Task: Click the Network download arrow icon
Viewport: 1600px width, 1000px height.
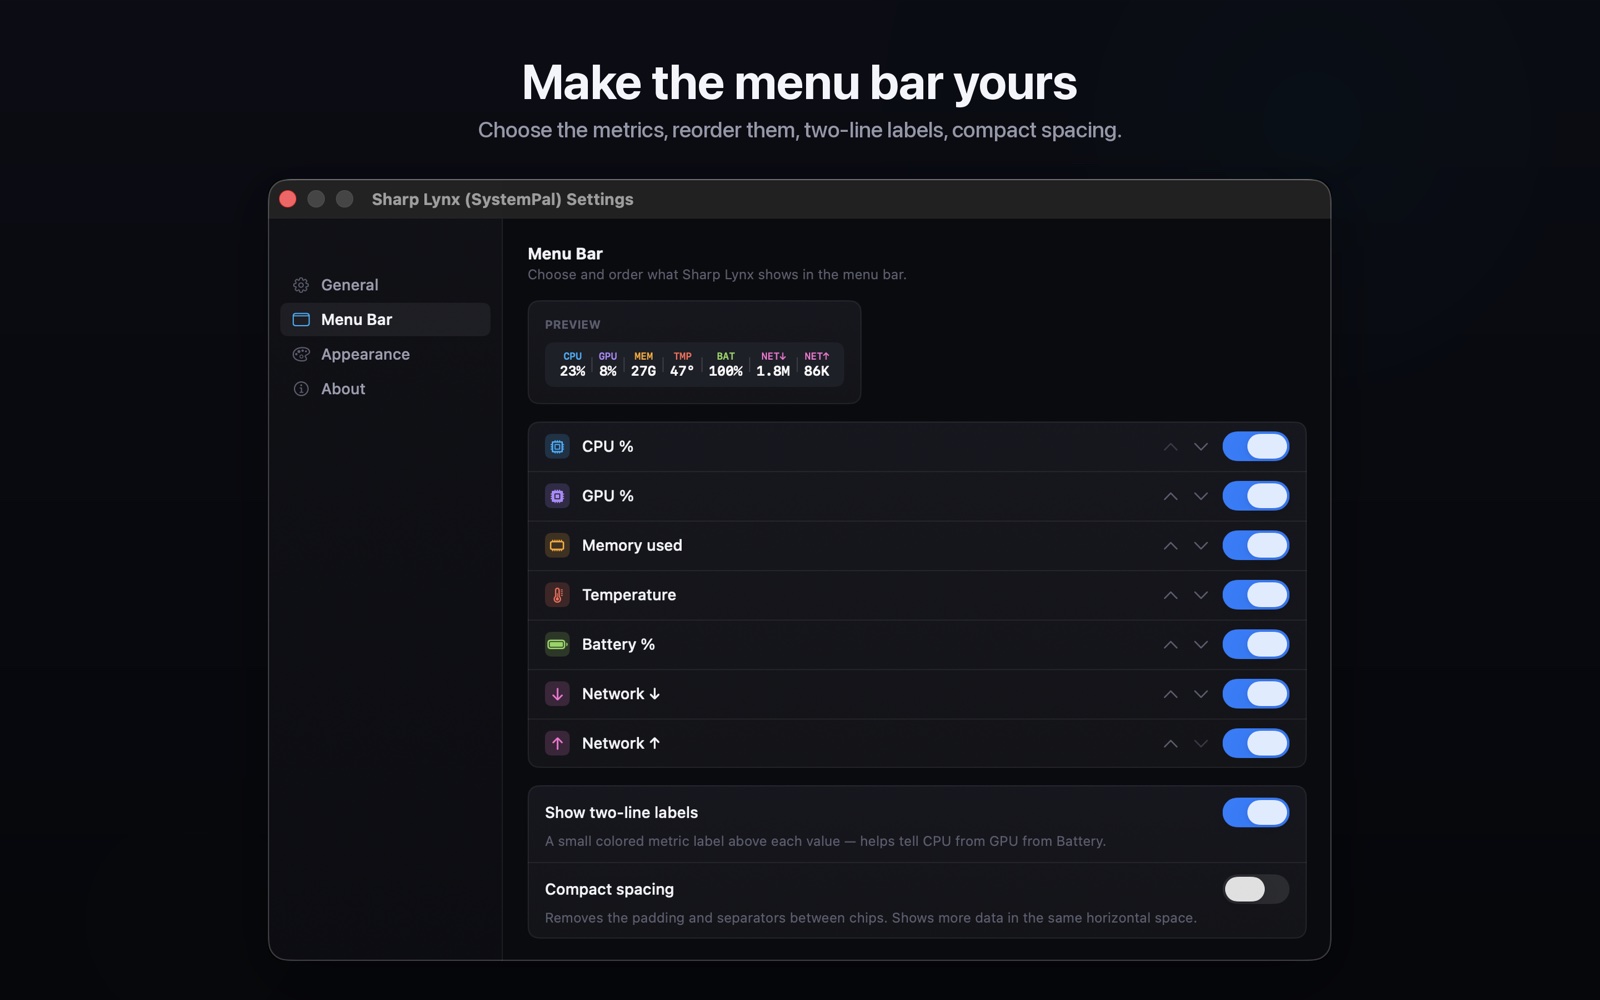Action: tap(557, 694)
